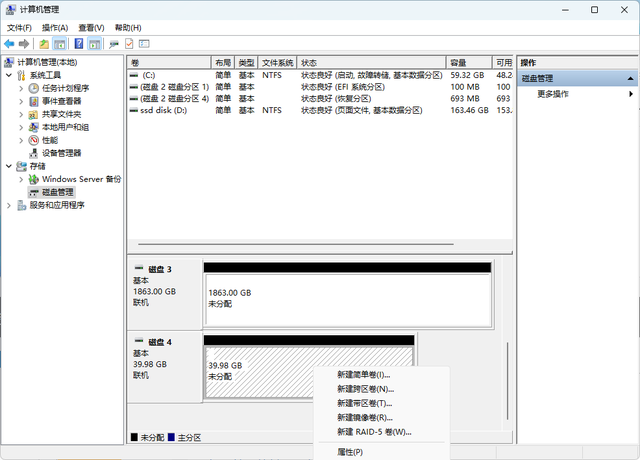The width and height of the screenshot is (640, 460).
Task: Sort by the 卷 column header
Action: [169, 63]
